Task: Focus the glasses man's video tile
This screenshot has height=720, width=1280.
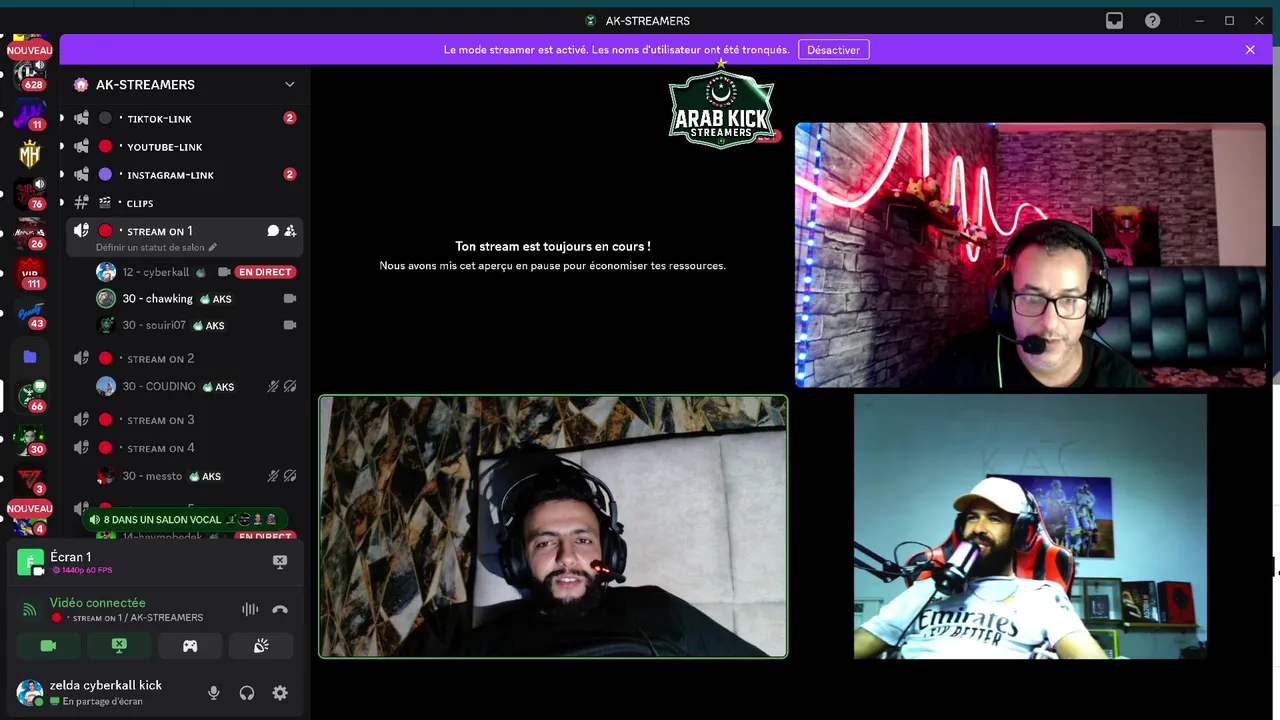Action: tap(1030, 255)
